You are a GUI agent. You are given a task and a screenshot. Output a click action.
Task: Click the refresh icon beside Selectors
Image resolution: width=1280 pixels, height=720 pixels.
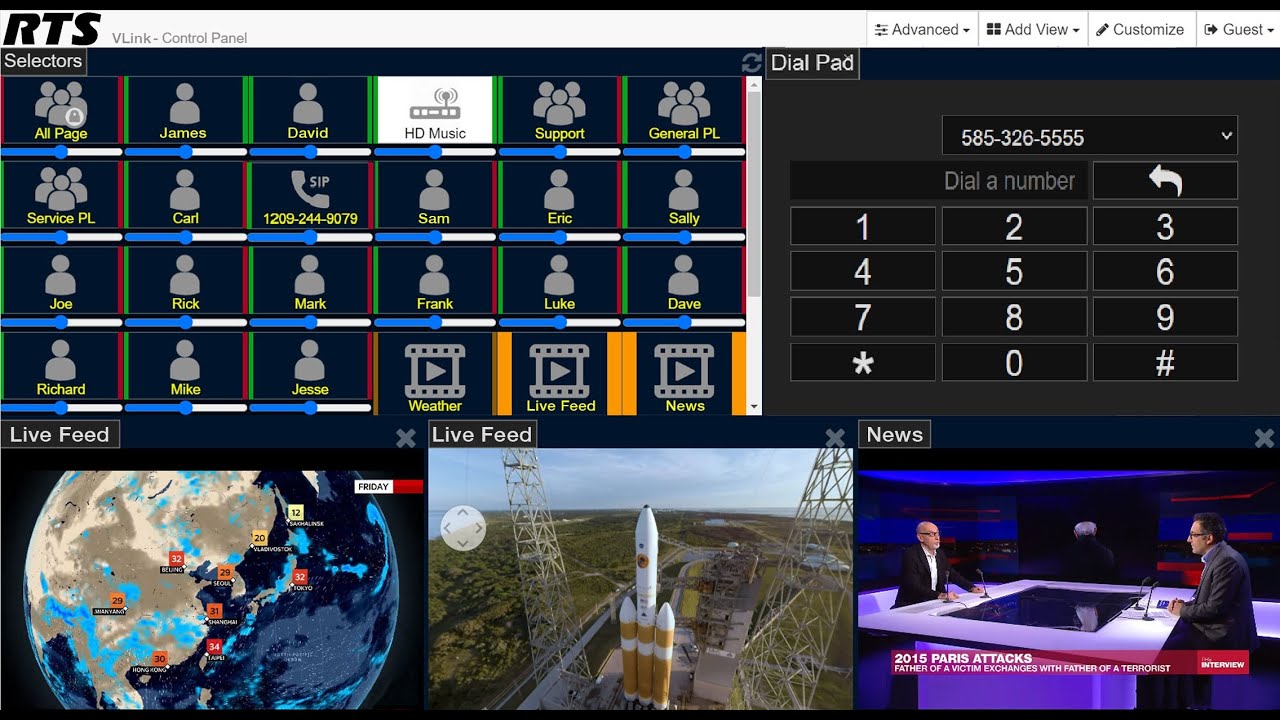pos(751,63)
